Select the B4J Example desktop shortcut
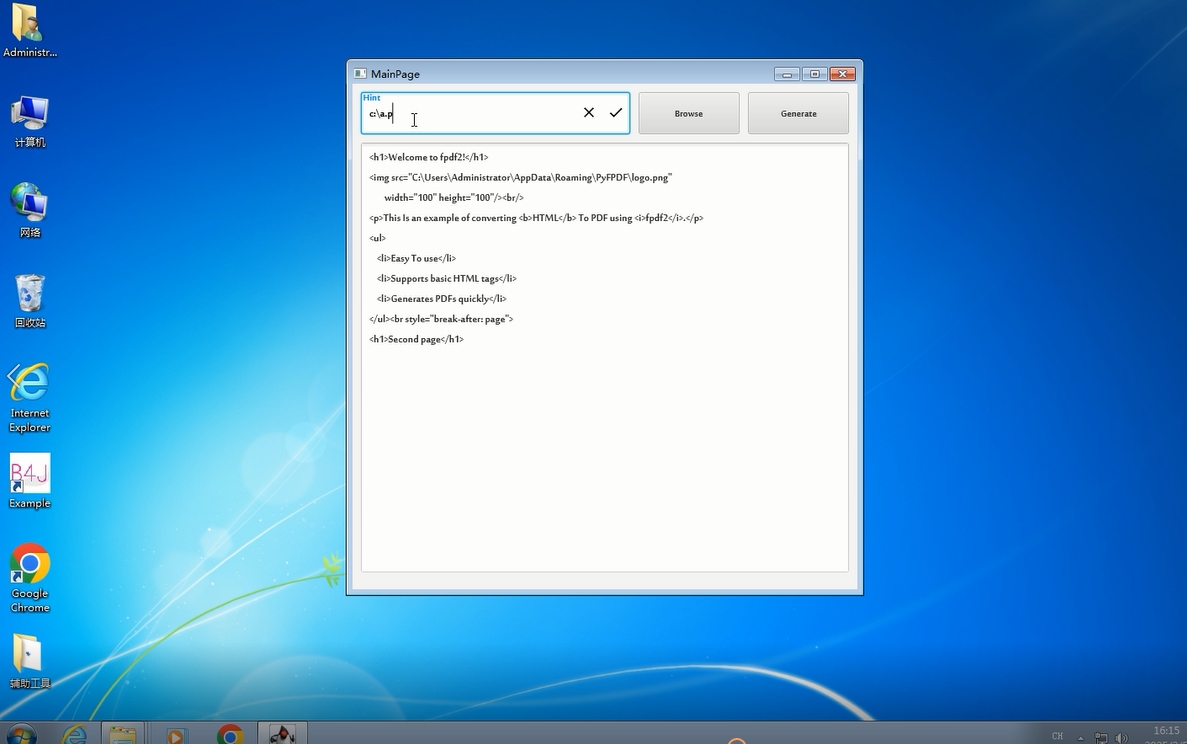Image resolution: width=1187 pixels, height=744 pixels. [x=30, y=481]
